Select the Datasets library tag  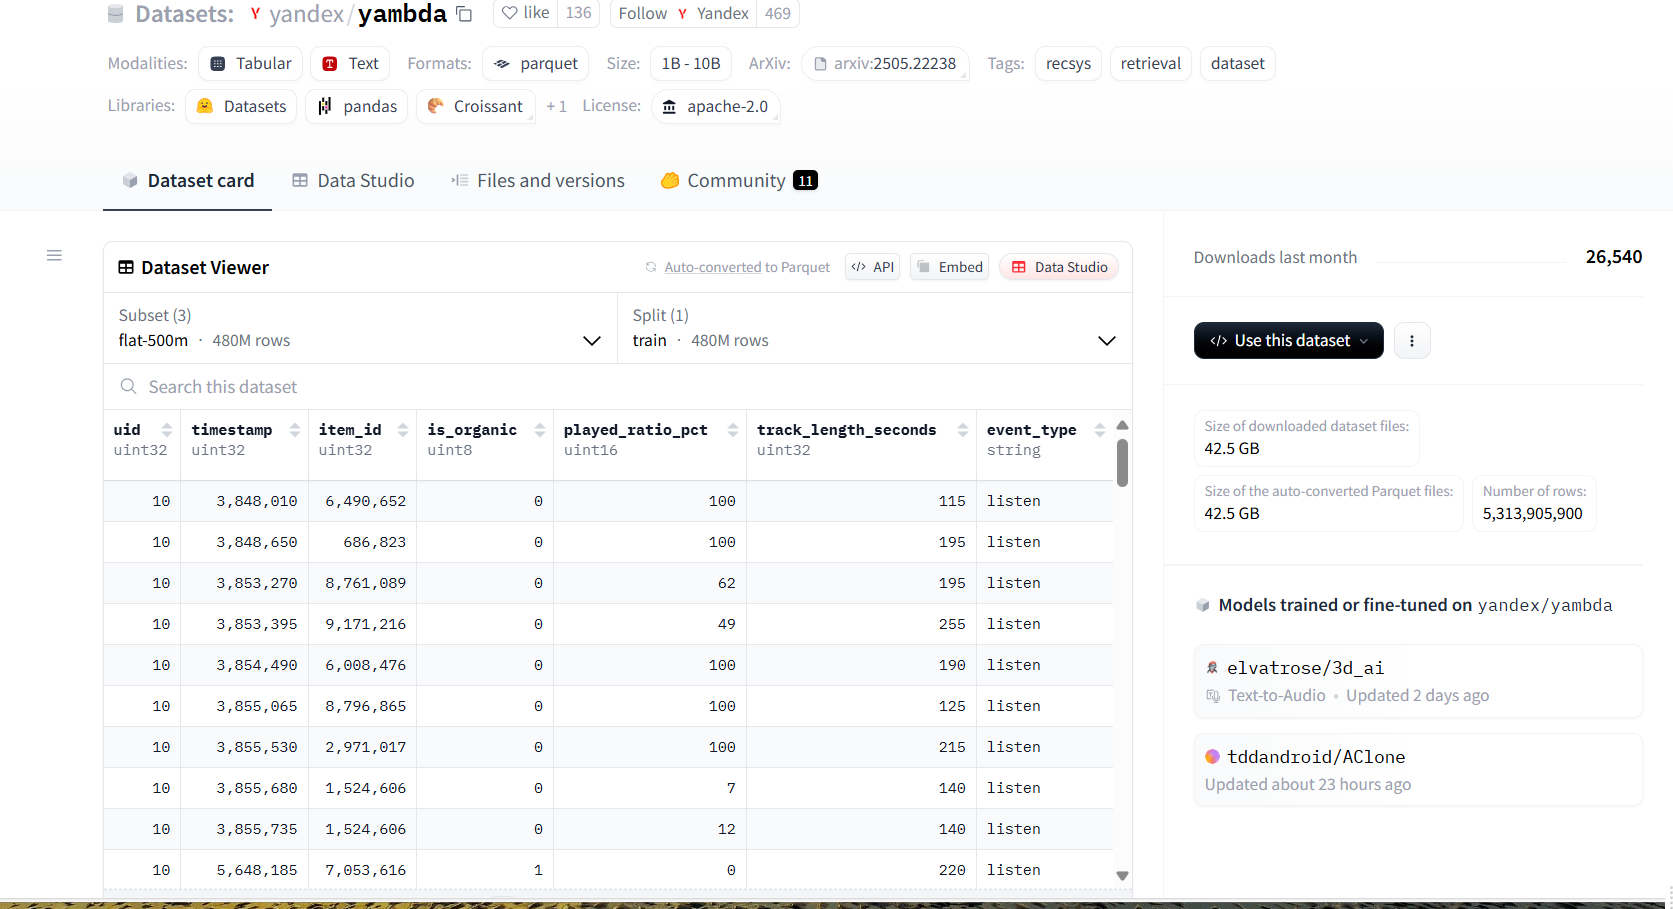tap(241, 106)
